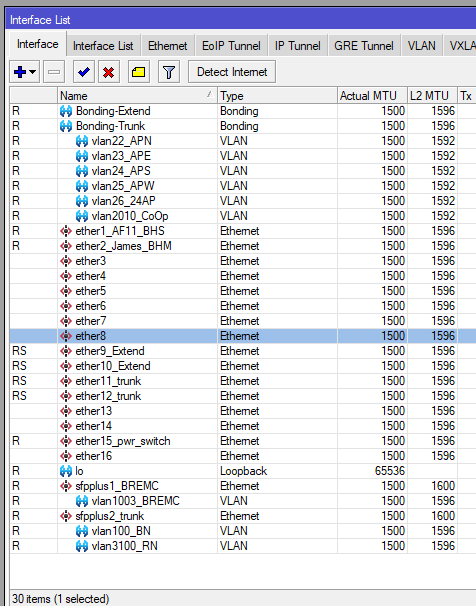Click the Remove minus button
Image resolution: width=476 pixels, height=606 pixels.
click(x=54, y=72)
